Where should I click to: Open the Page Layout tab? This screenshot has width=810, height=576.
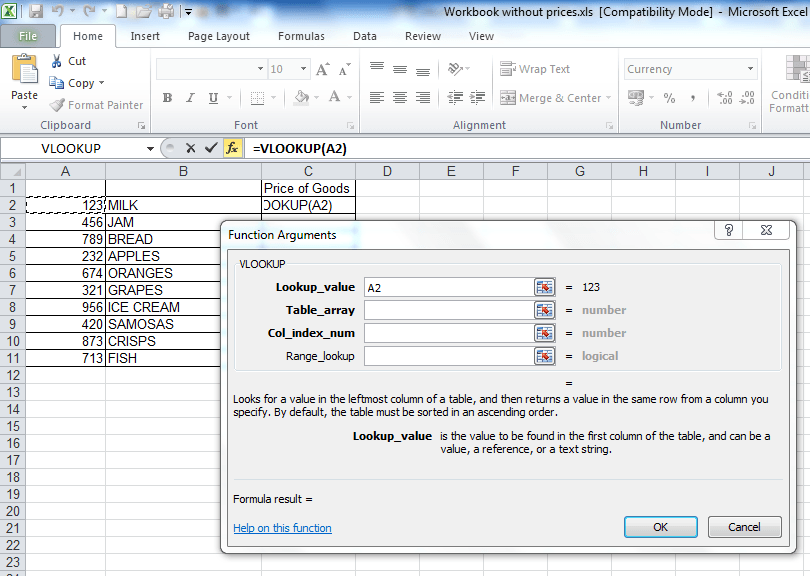tap(219, 36)
